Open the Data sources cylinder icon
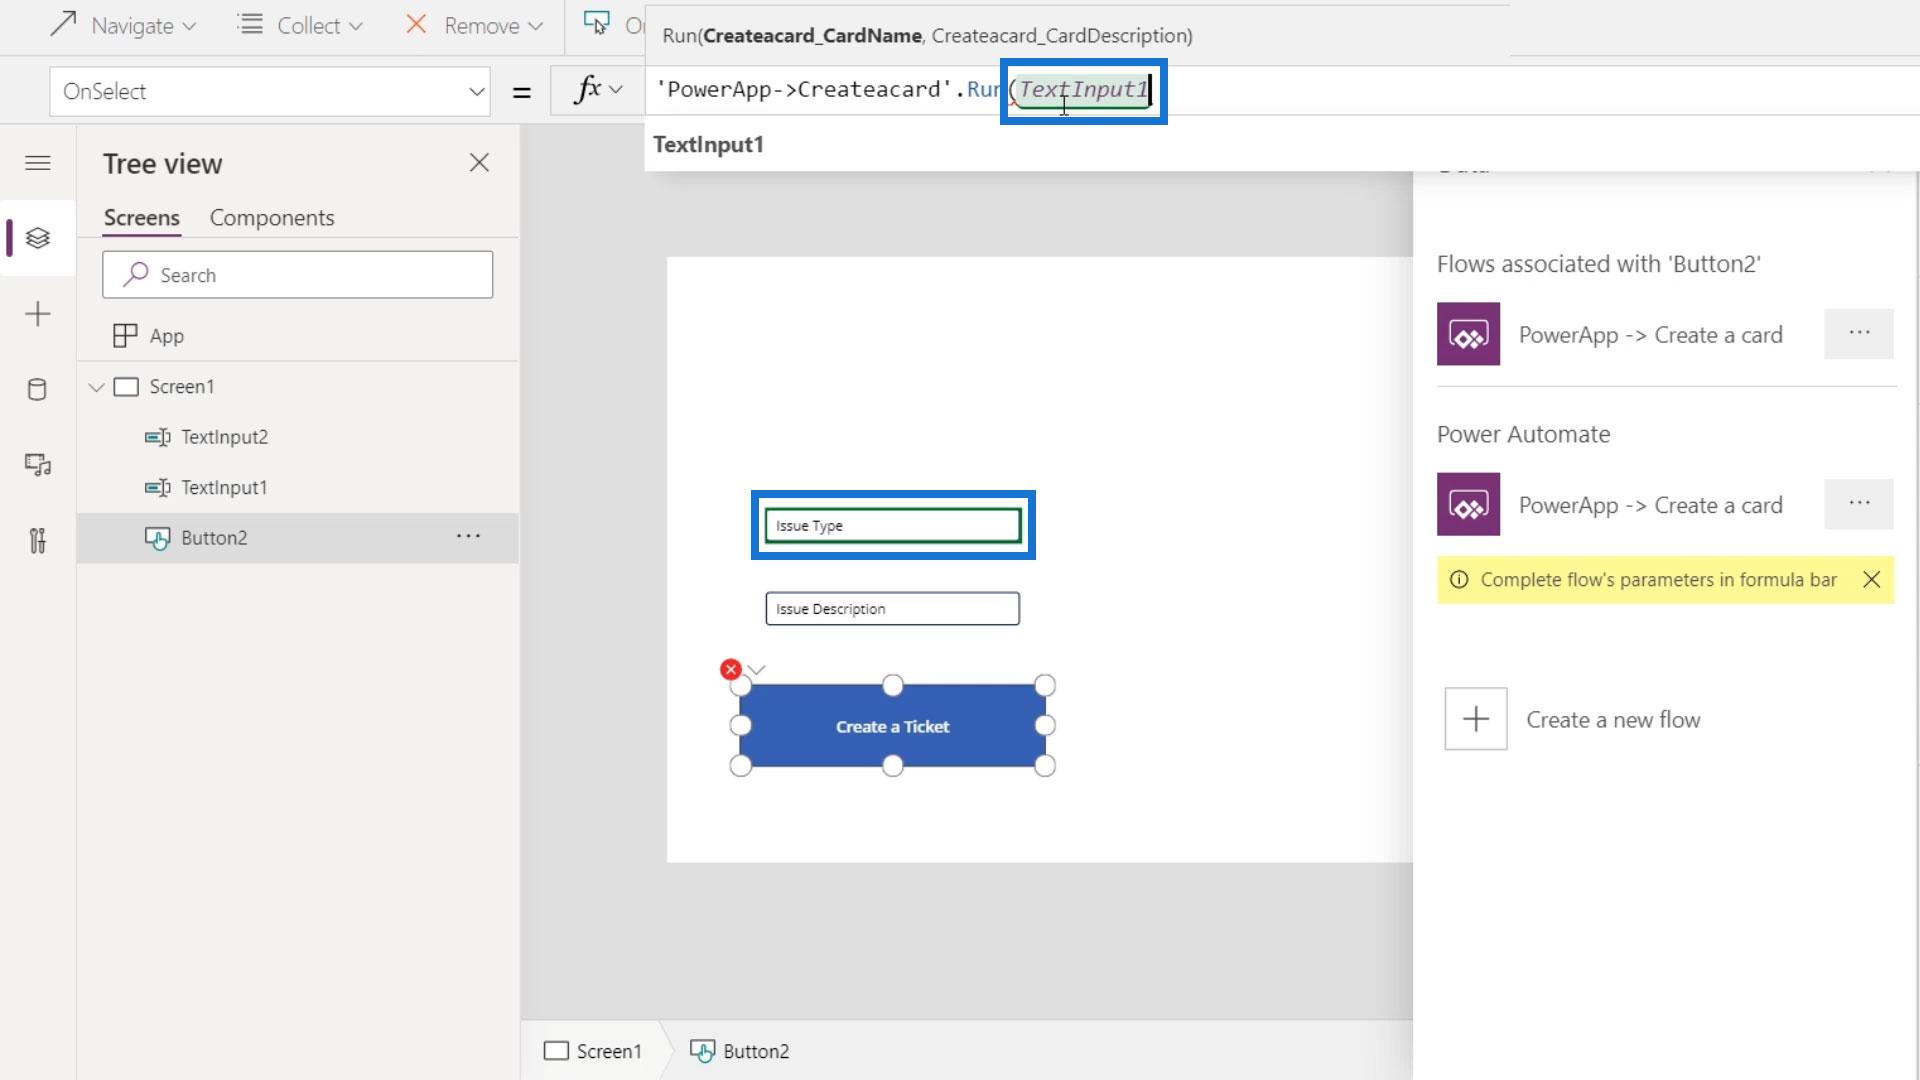Screen dimensions: 1920x1080 [38, 389]
